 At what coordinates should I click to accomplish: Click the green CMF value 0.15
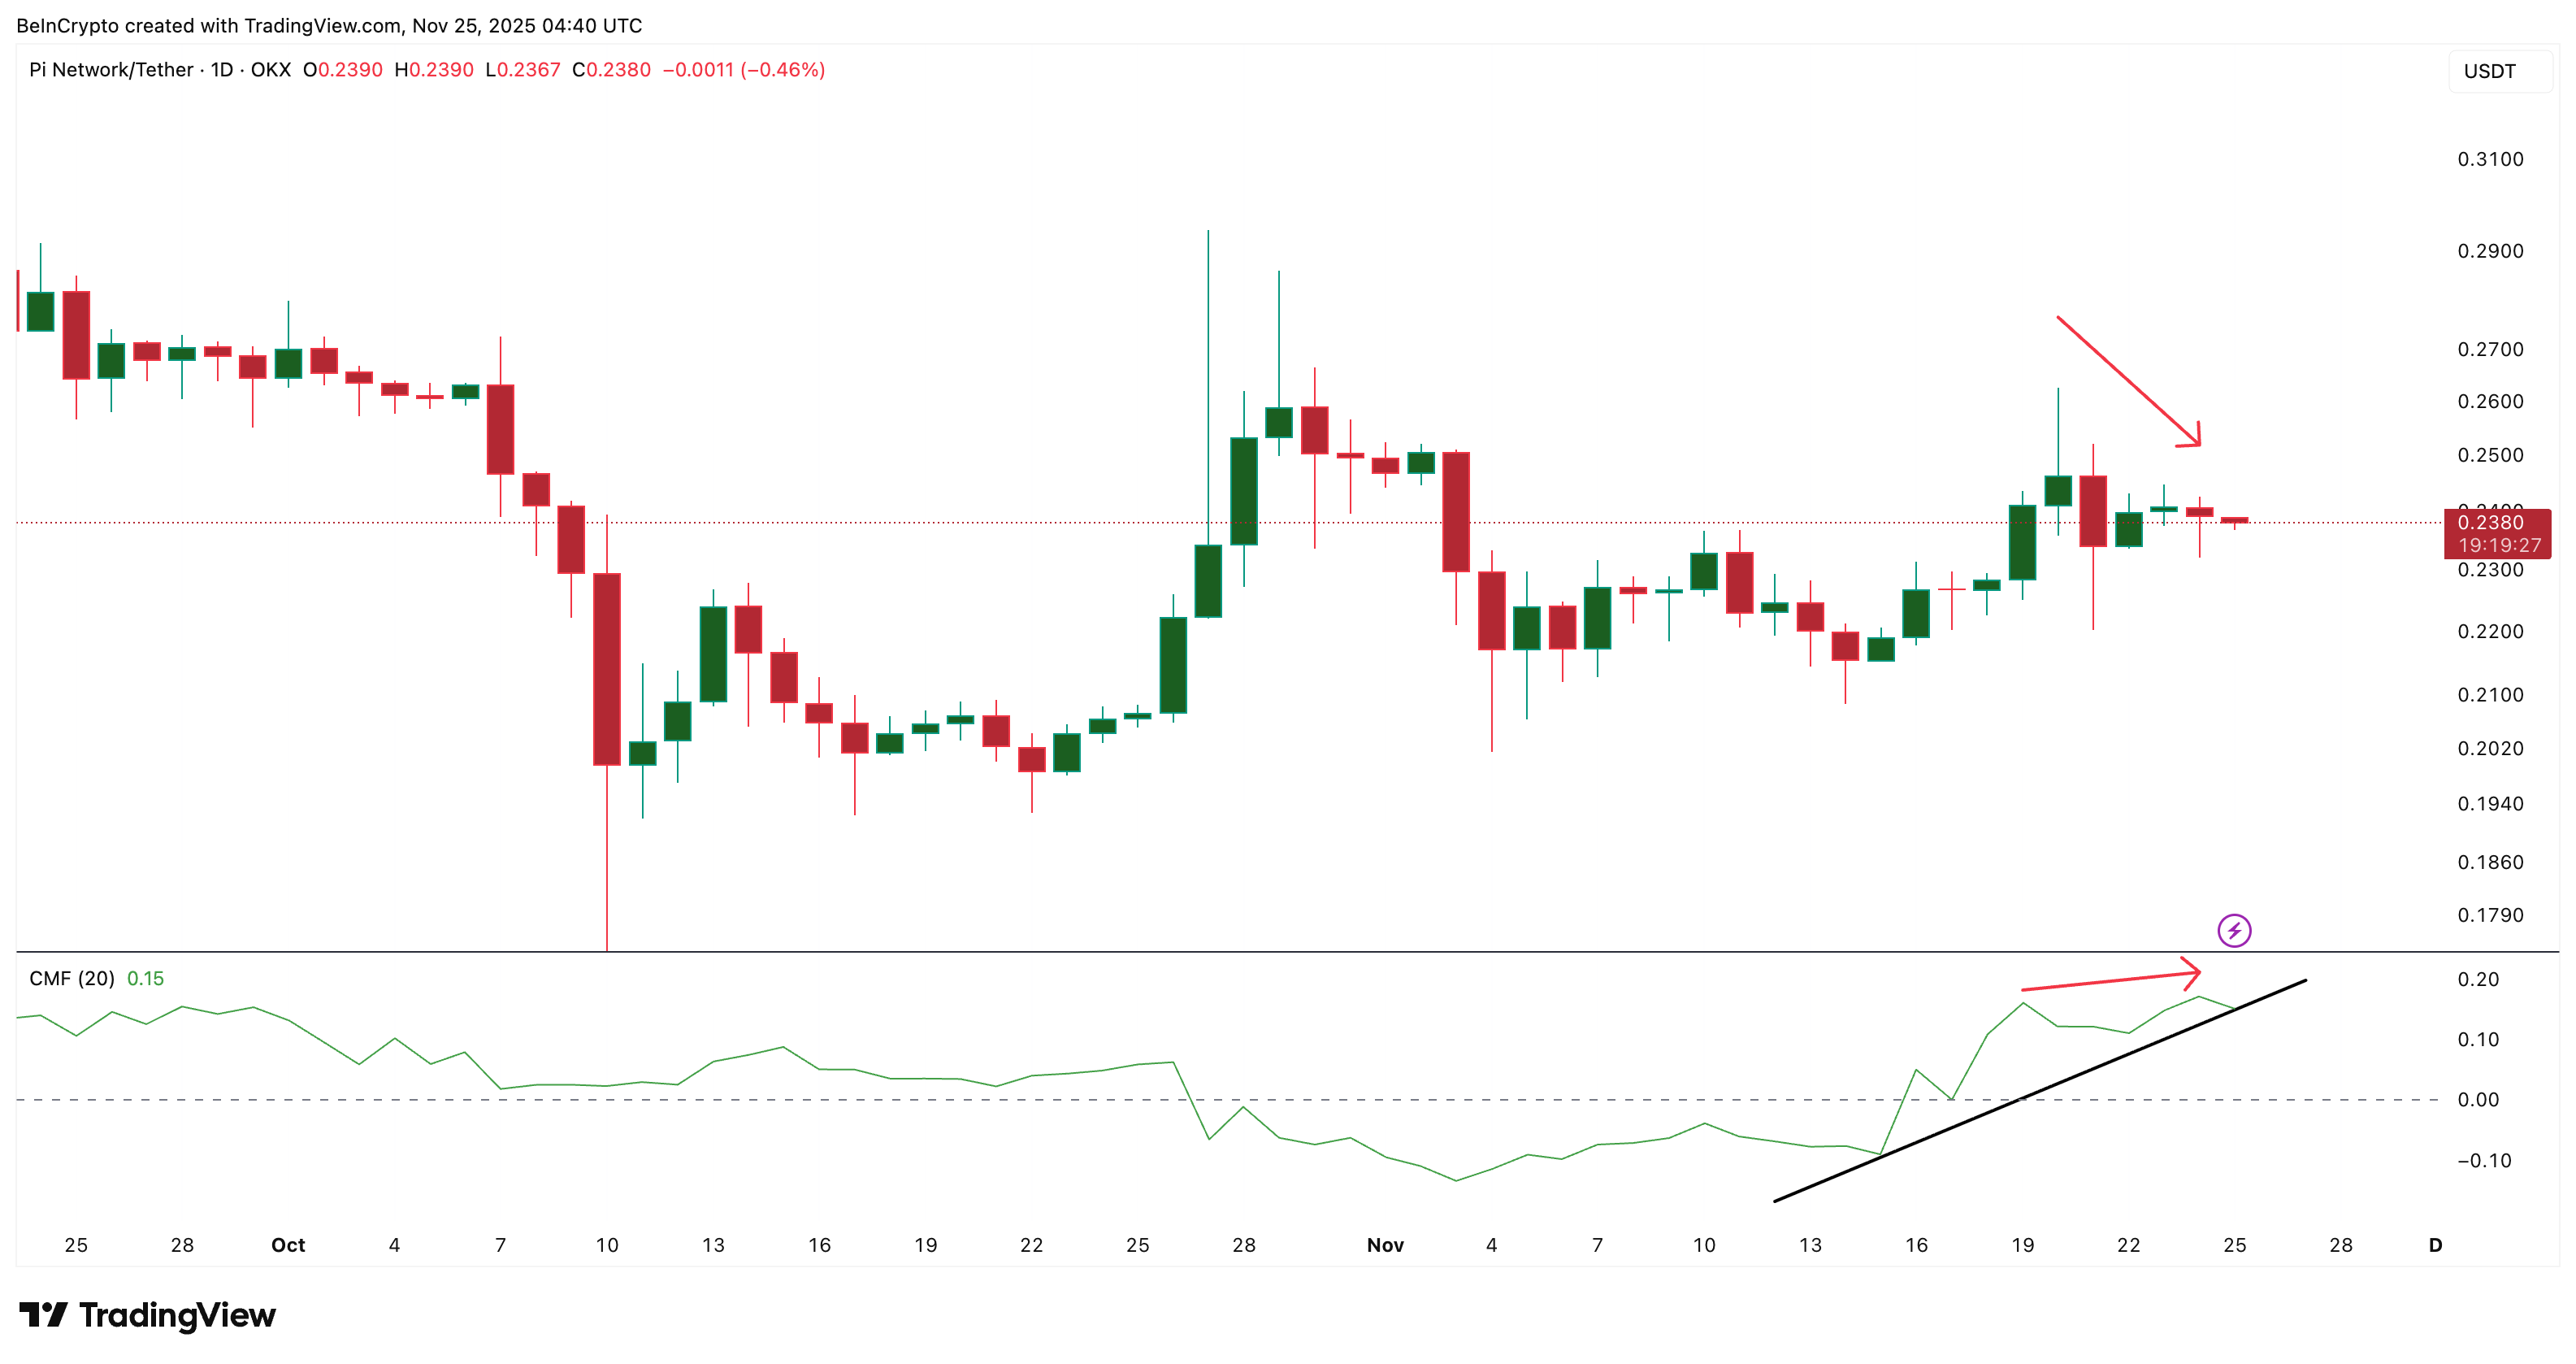tap(143, 979)
